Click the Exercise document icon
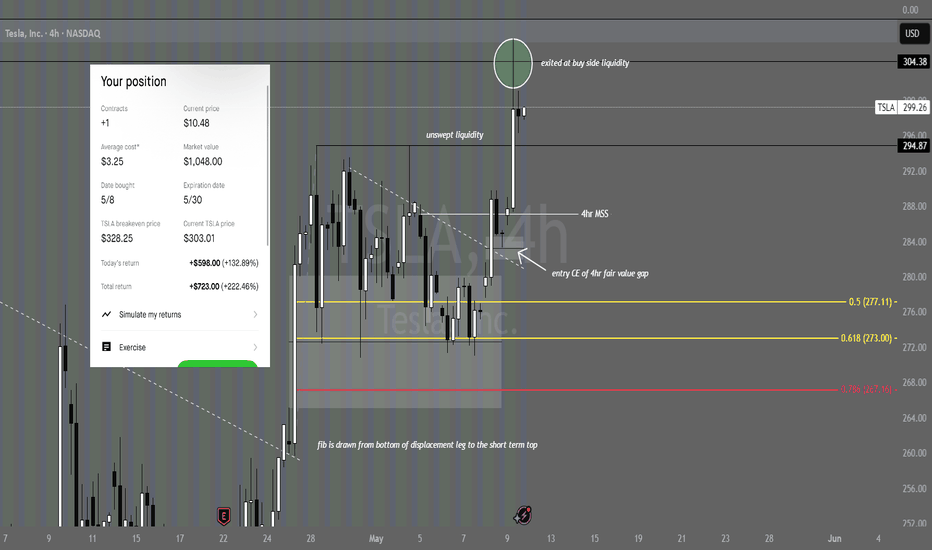The width and height of the screenshot is (932, 550). click(x=106, y=347)
